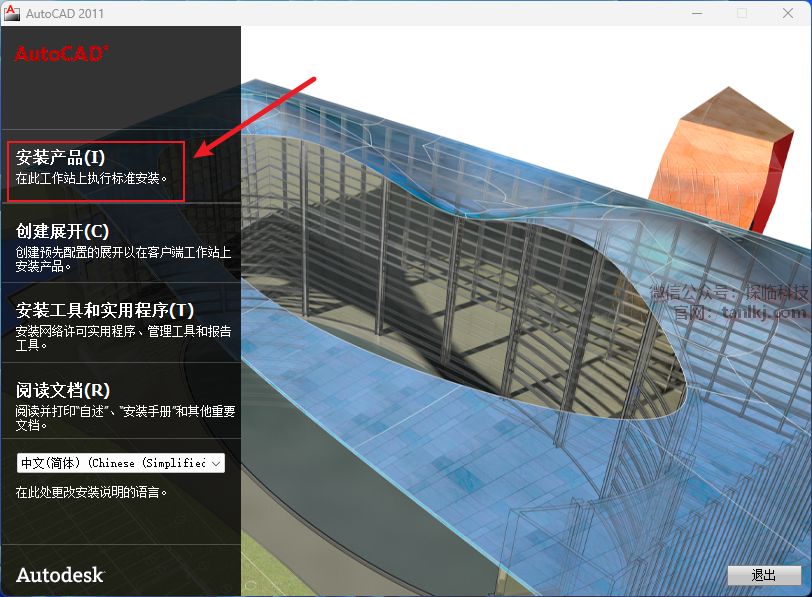The width and height of the screenshot is (812, 597).
Task: Open the 阅读文档(R) section
Action: pyautogui.click(x=63, y=390)
